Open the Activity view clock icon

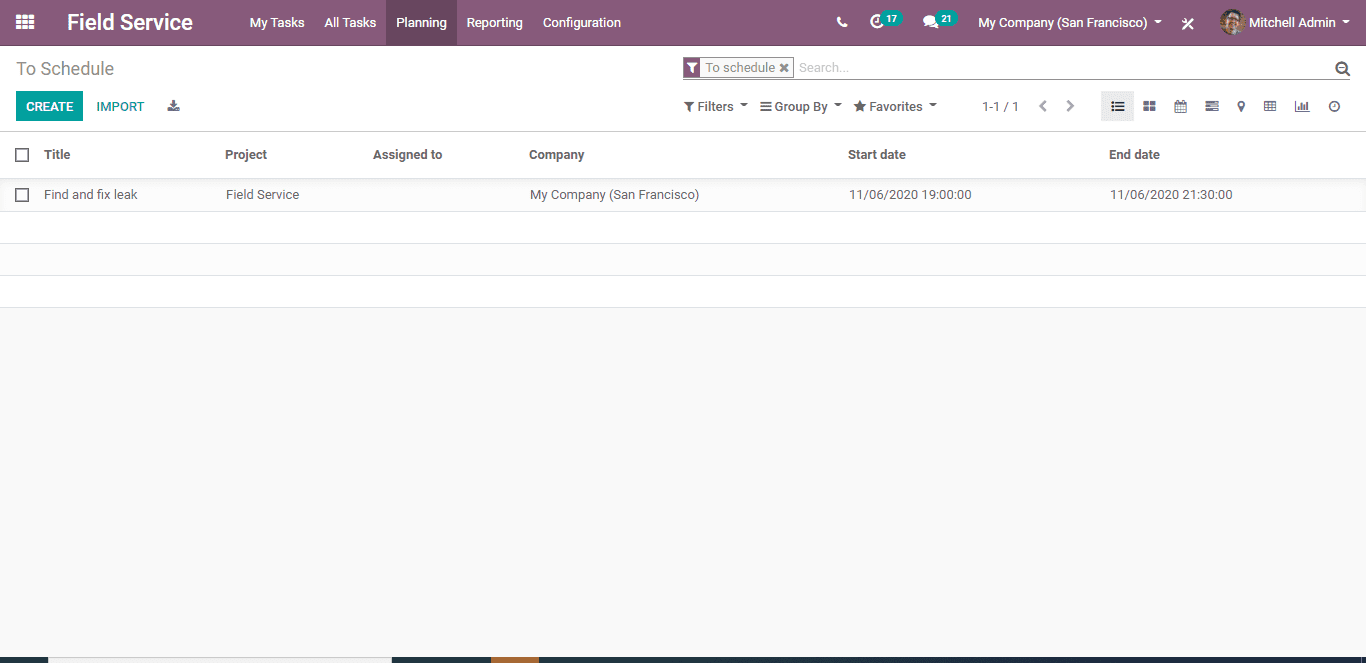point(1334,106)
